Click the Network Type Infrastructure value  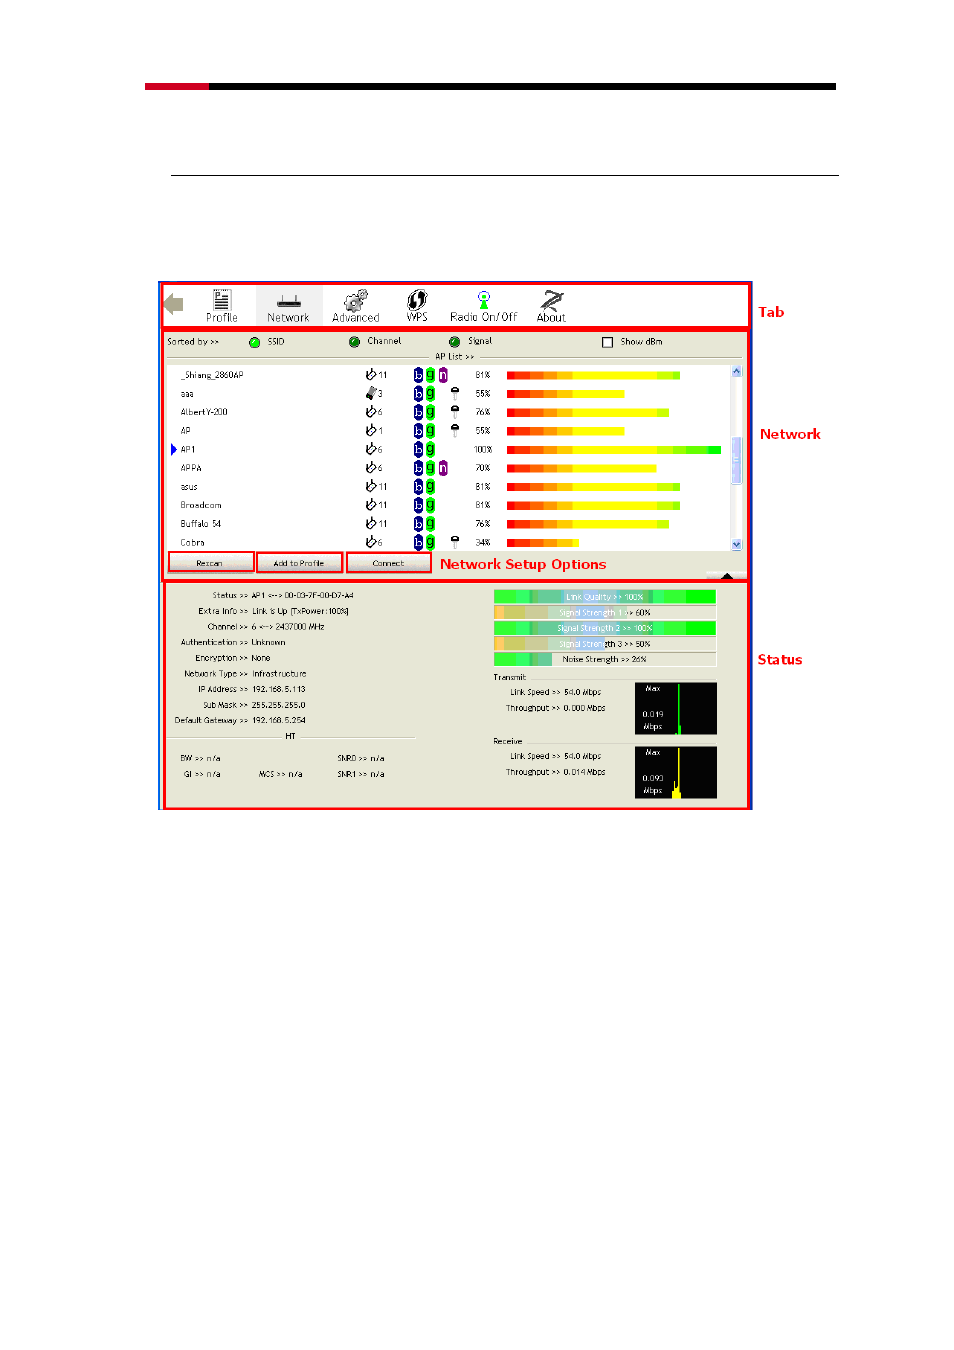280,674
